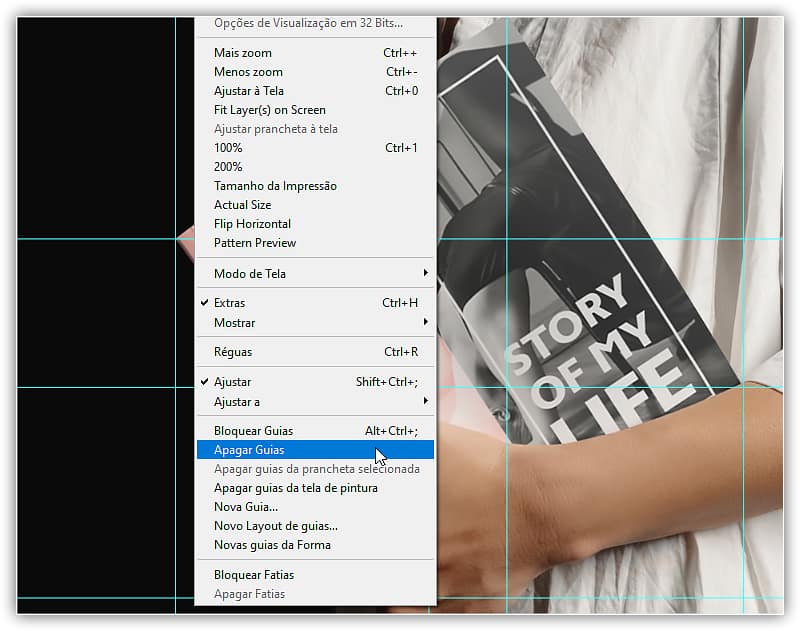
Task: Select Actual Size option
Action: pyautogui.click(x=315, y=205)
